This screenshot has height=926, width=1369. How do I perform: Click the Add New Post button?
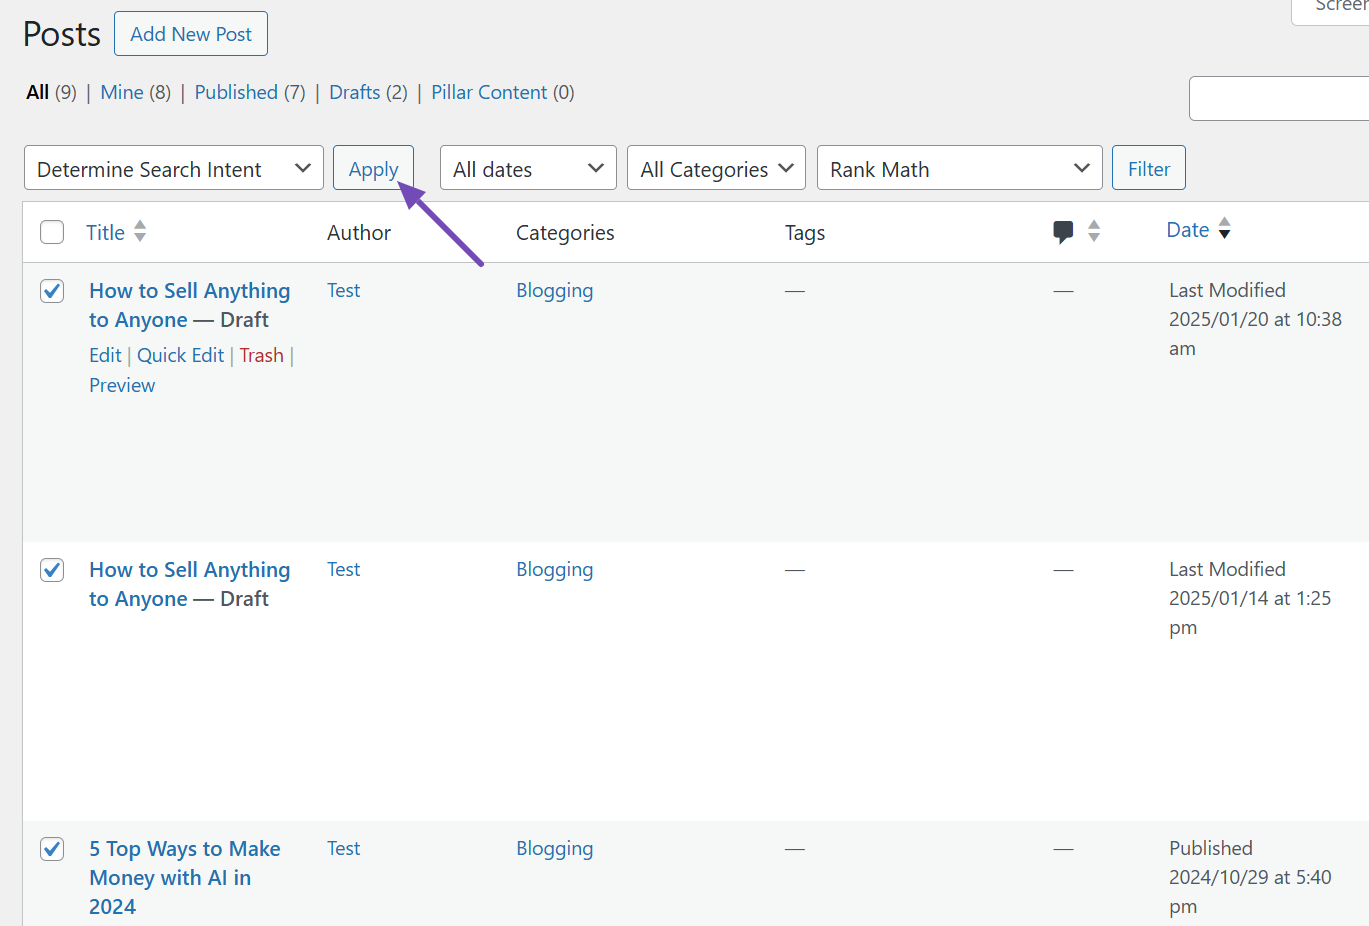tap(191, 34)
